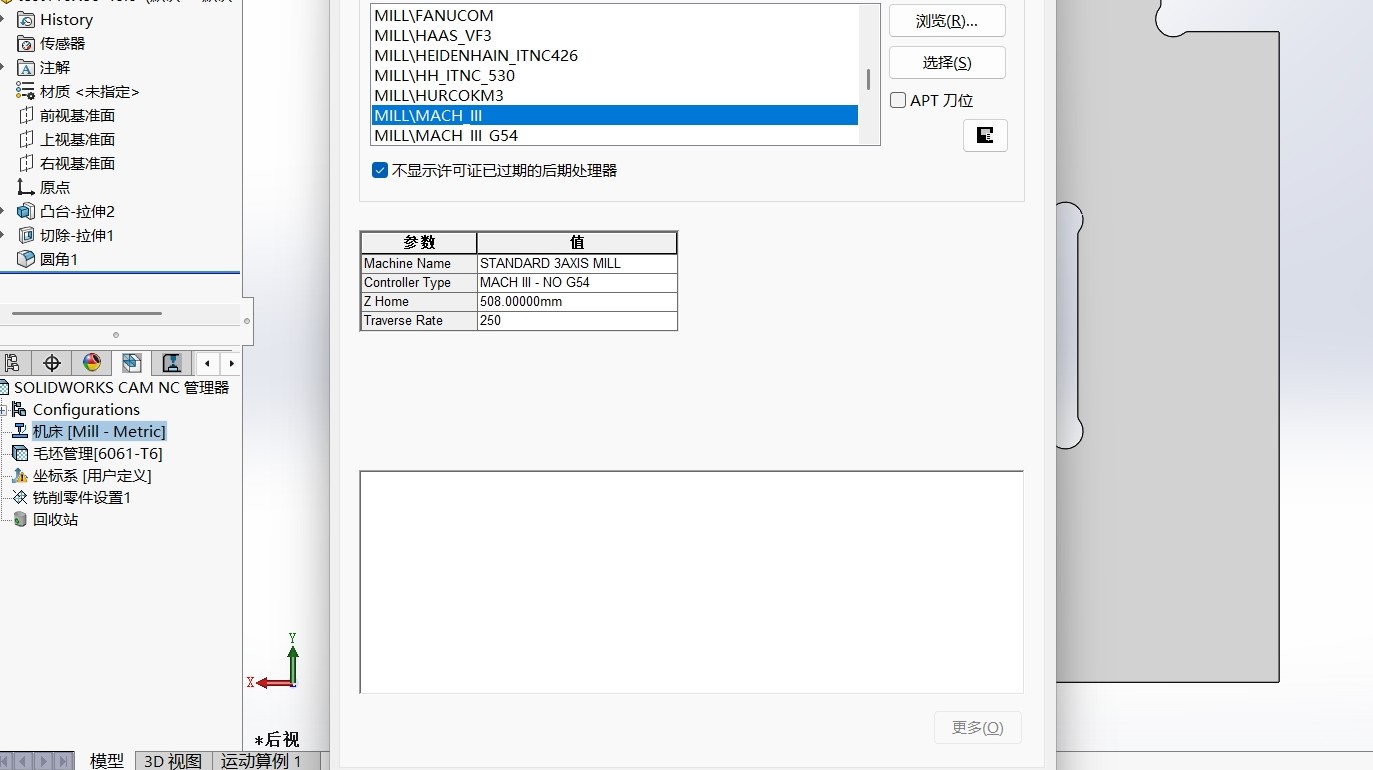
Task: Switch to the 3D 视图 tab
Action: tap(173, 761)
